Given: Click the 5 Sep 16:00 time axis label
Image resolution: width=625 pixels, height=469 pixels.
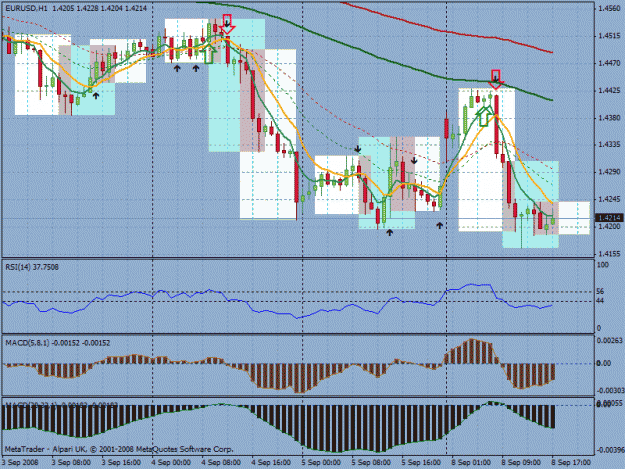Looking at the screenshot, I should tap(421, 462).
